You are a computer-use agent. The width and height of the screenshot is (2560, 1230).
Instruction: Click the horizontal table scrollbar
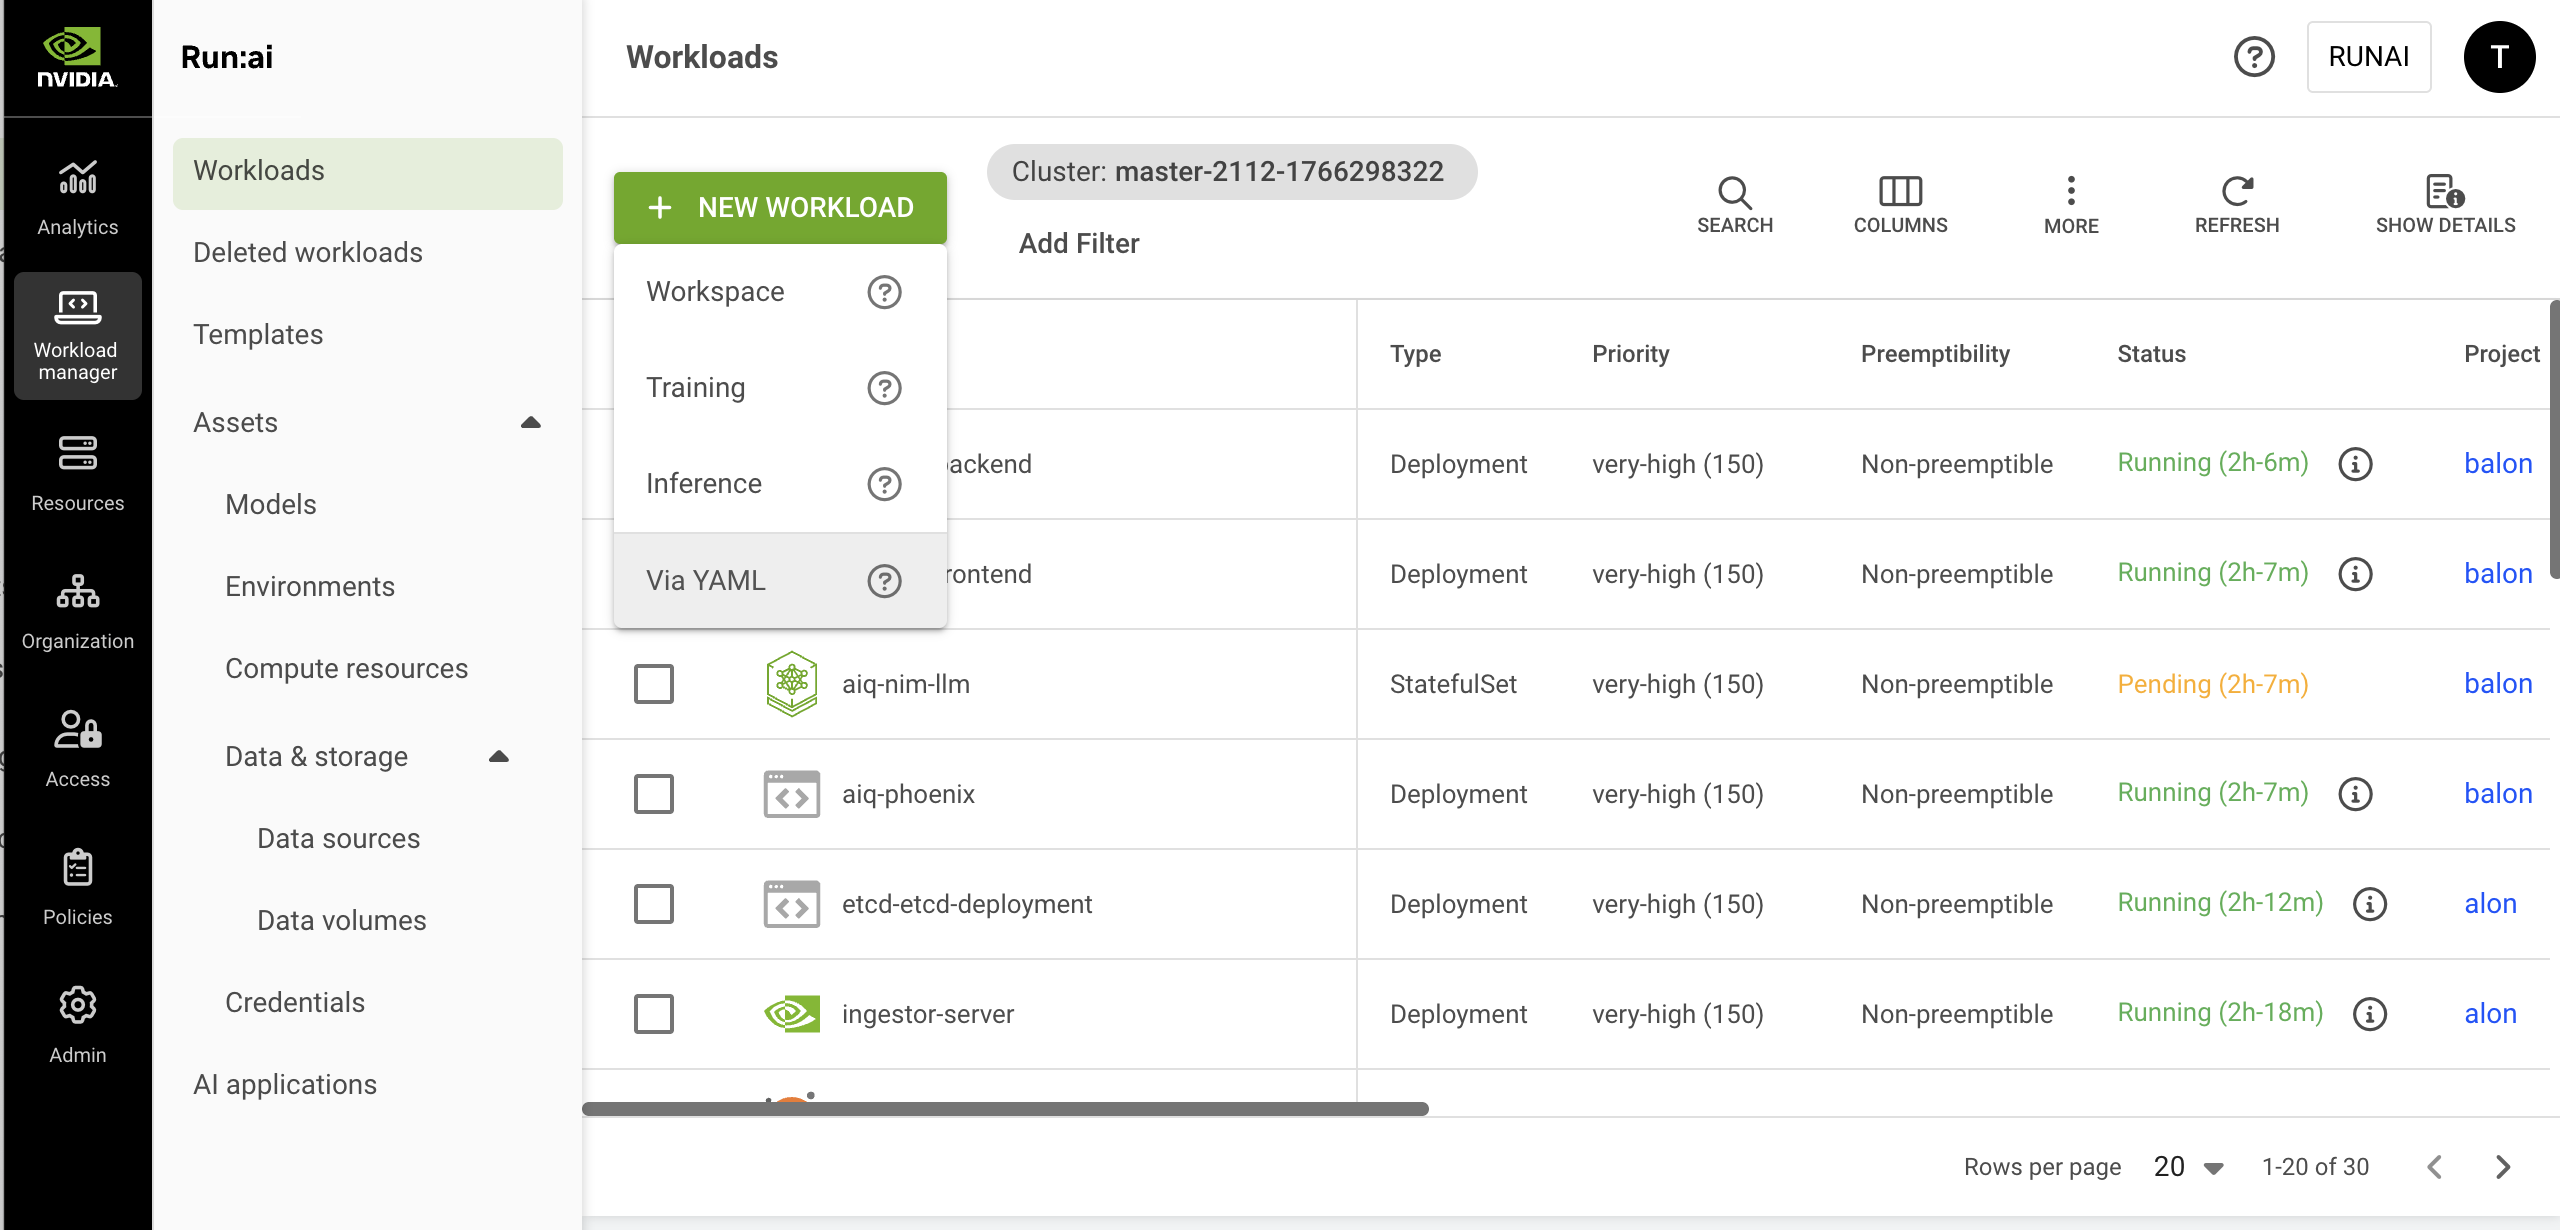[x=1005, y=1108]
